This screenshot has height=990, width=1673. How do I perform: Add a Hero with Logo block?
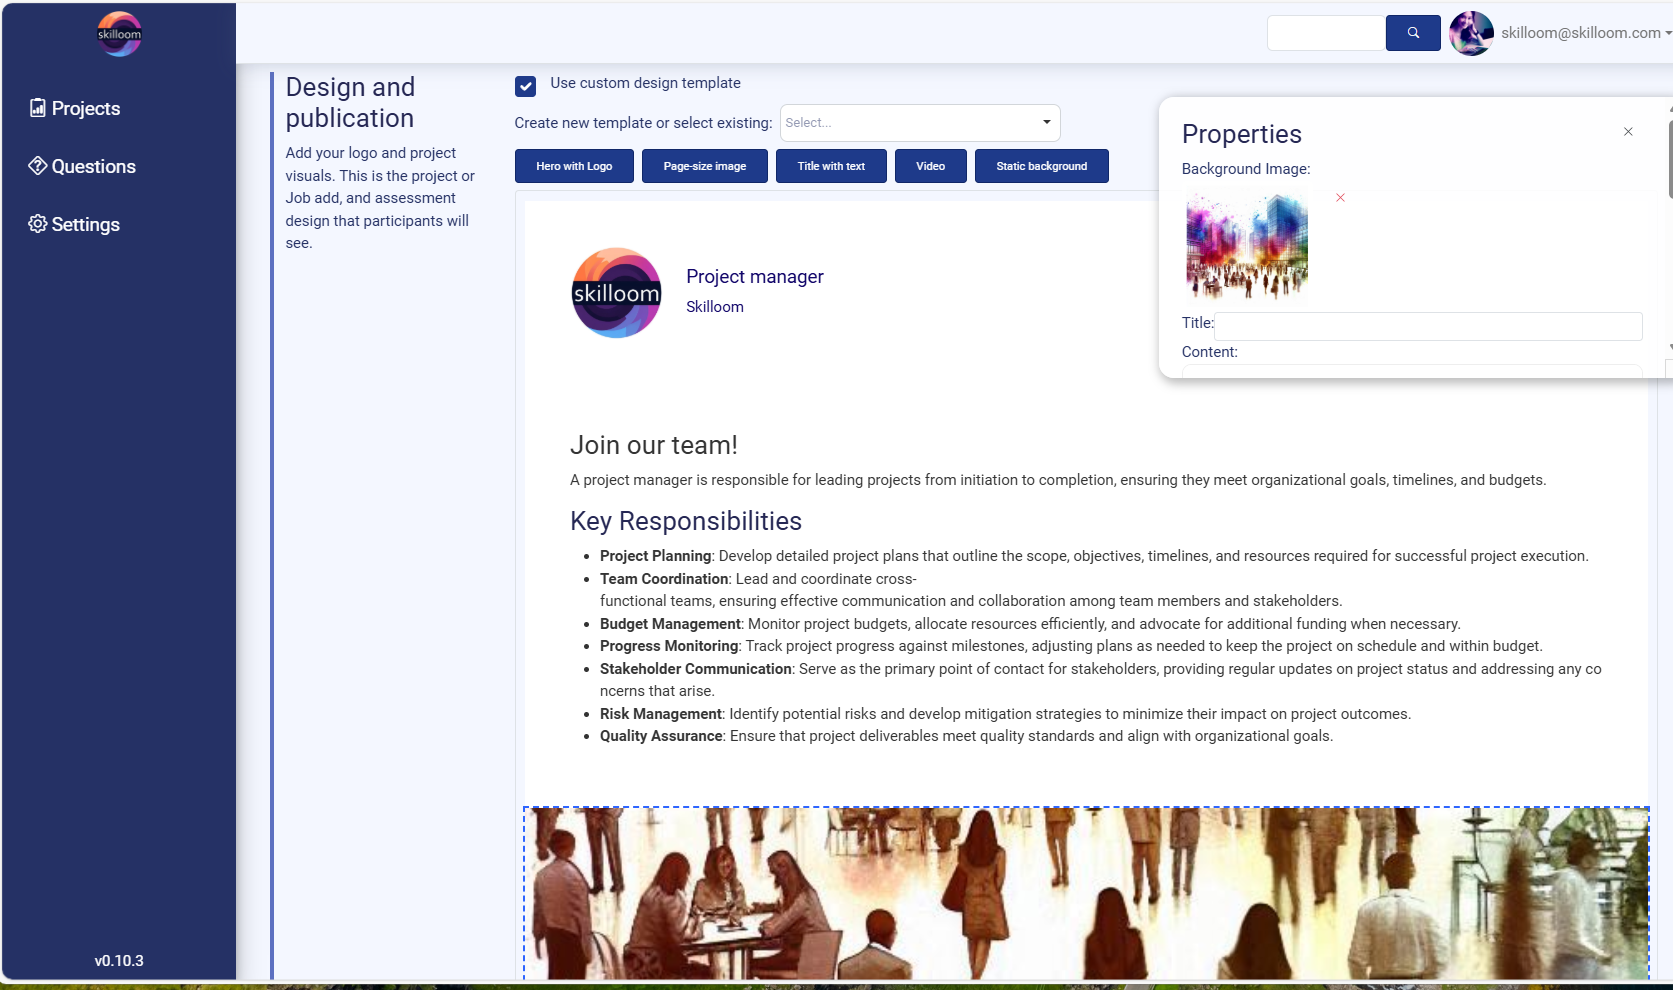click(574, 166)
